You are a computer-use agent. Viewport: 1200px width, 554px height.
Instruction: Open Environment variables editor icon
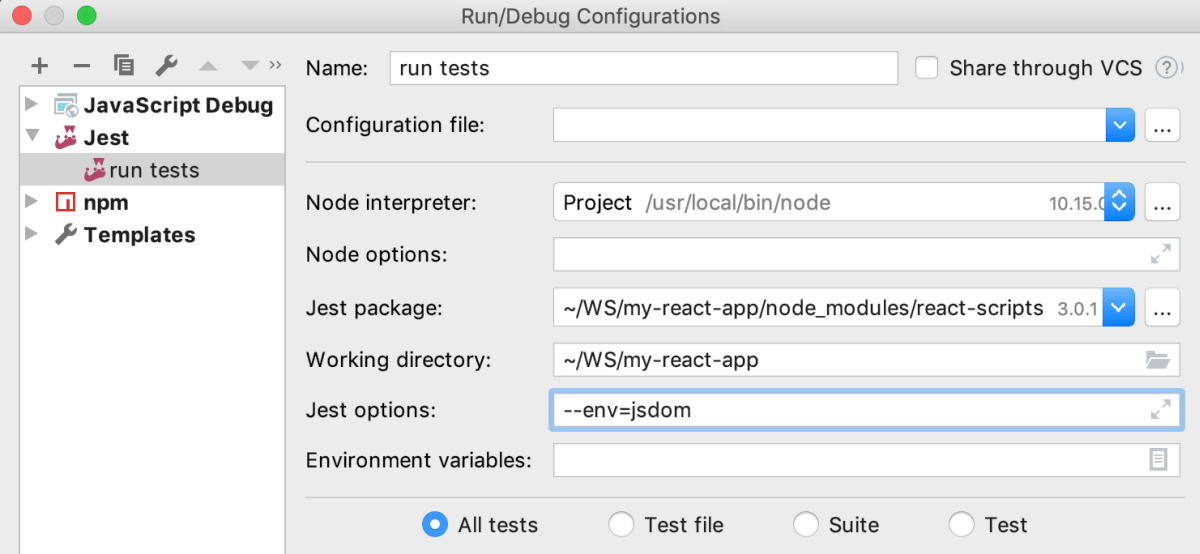[x=1158, y=460]
